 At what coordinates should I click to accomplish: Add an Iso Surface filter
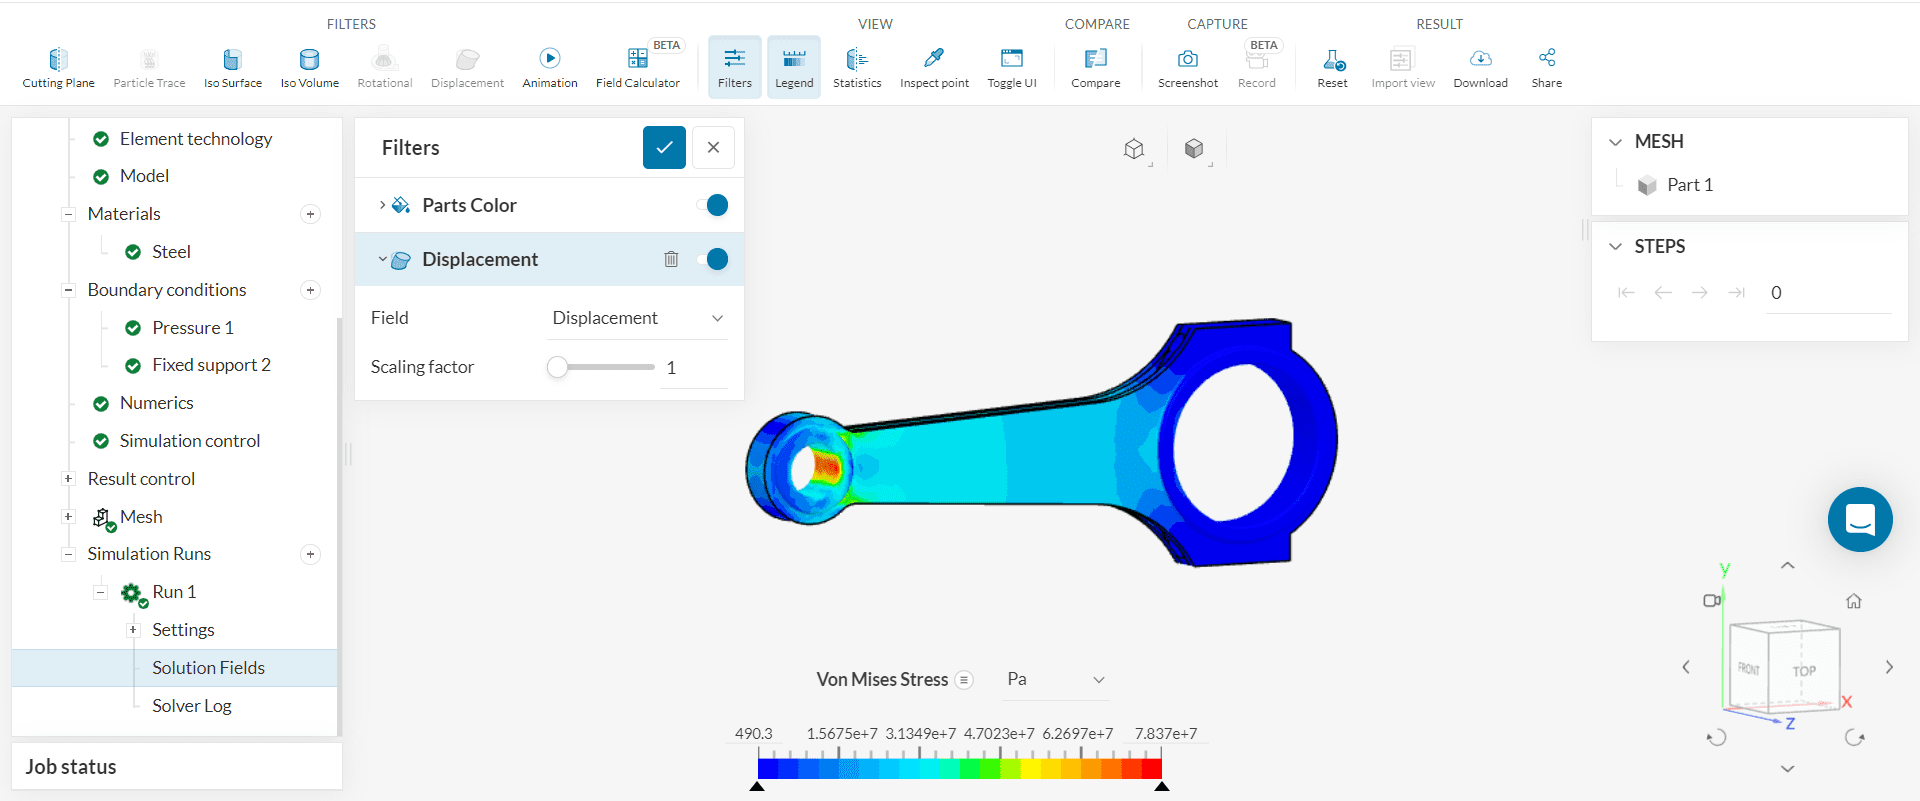(x=232, y=67)
